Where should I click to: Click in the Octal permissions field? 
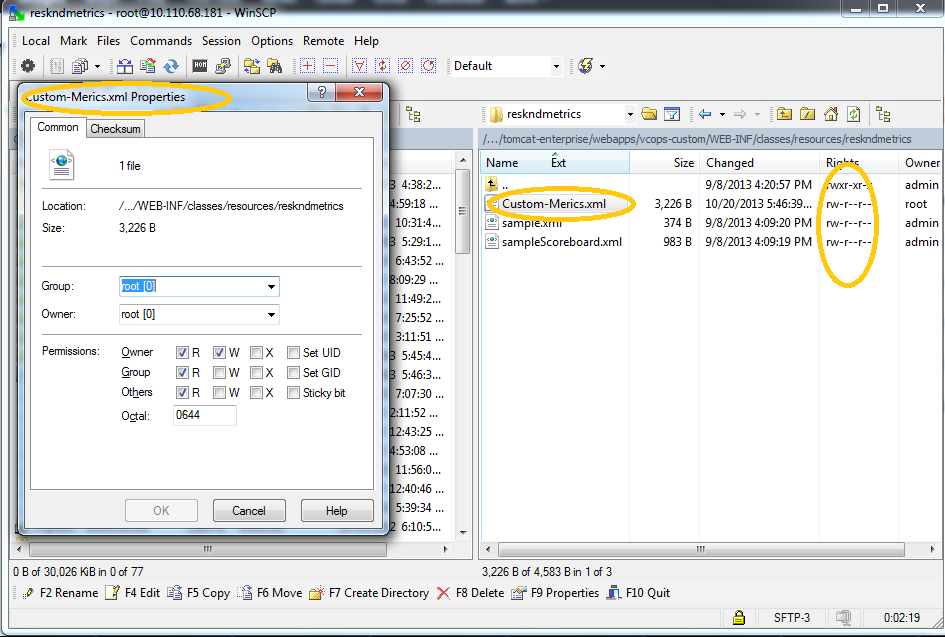tap(204, 415)
